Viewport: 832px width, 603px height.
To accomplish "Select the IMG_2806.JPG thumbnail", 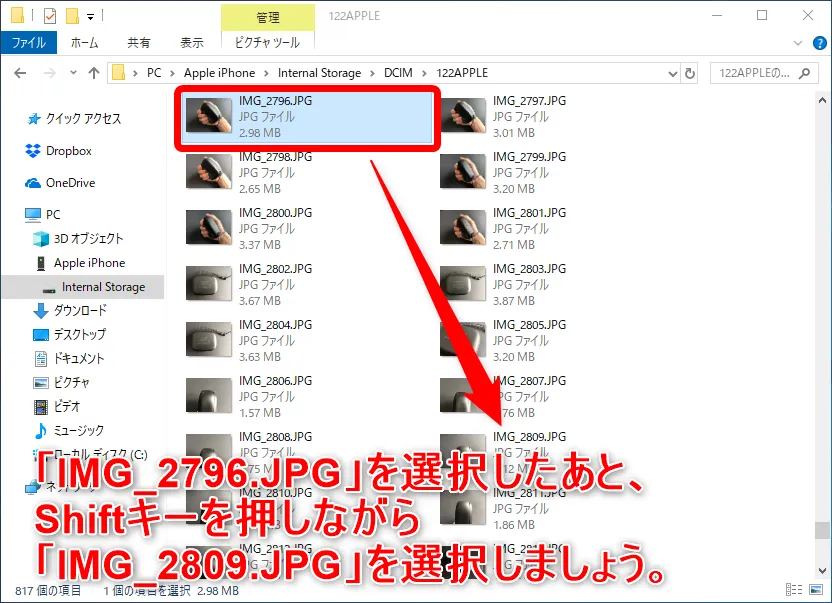I will point(209,395).
